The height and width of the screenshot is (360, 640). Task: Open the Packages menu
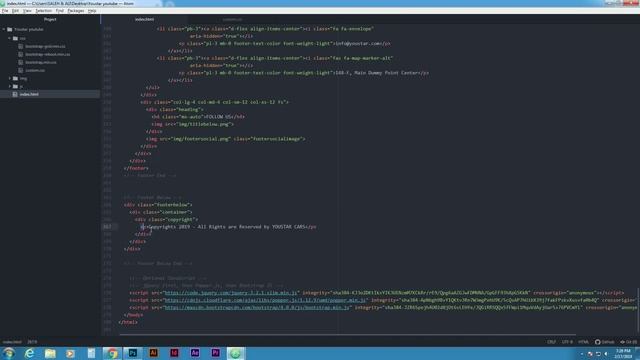[x=76, y=11]
